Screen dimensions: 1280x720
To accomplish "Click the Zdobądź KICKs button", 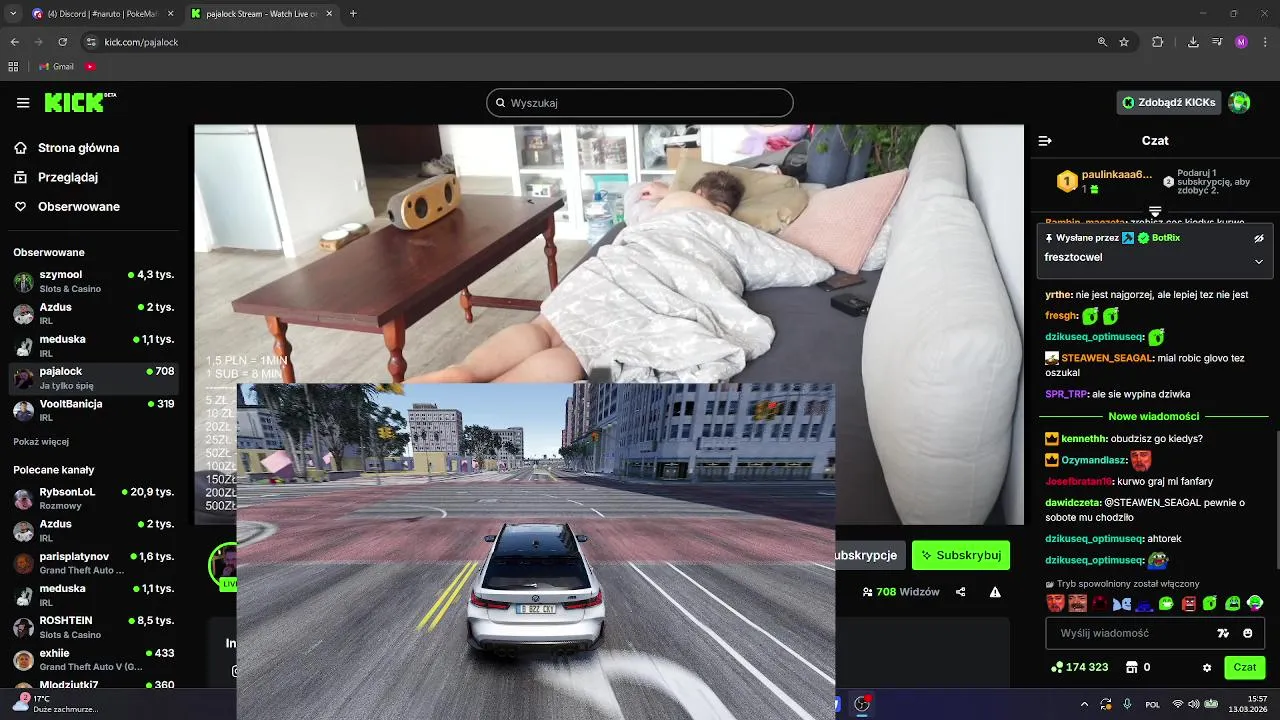I will pyautogui.click(x=1169, y=102).
